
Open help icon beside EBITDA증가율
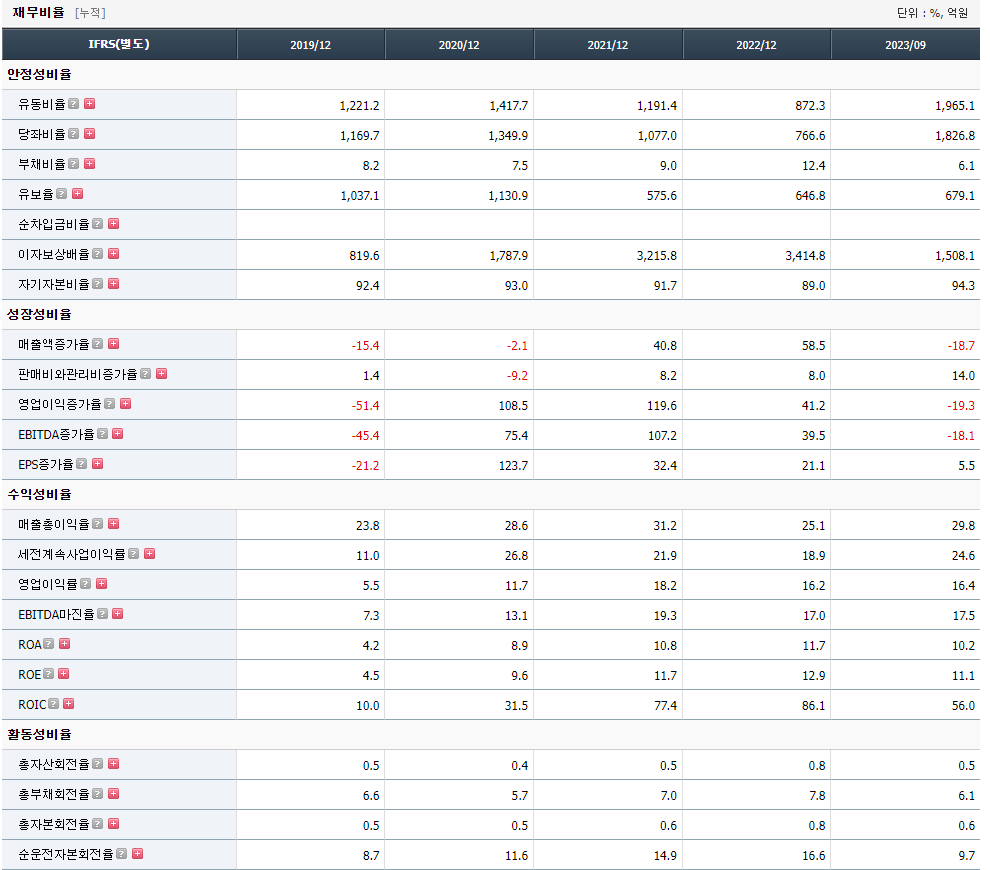103,434
